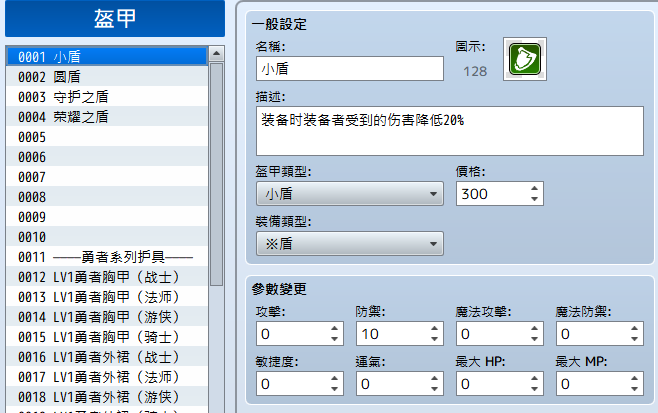The height and width of the screenshot is (413, 658).
Task: Decrease 最大 HP value with down arrow
Action: [534, 389]
